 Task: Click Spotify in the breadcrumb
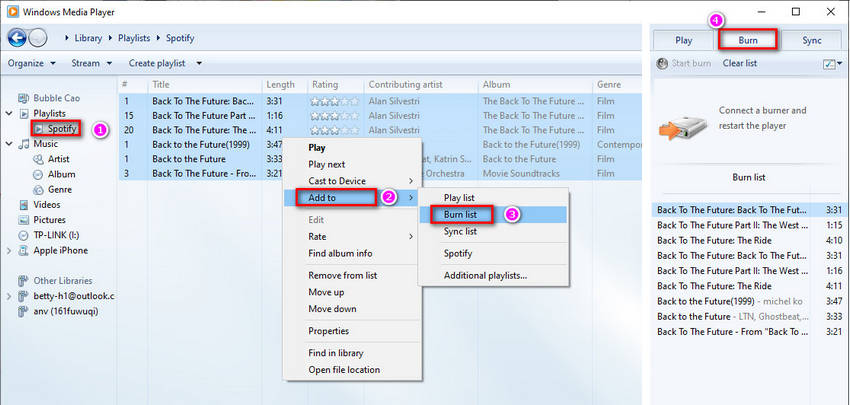tap(180, 38)
